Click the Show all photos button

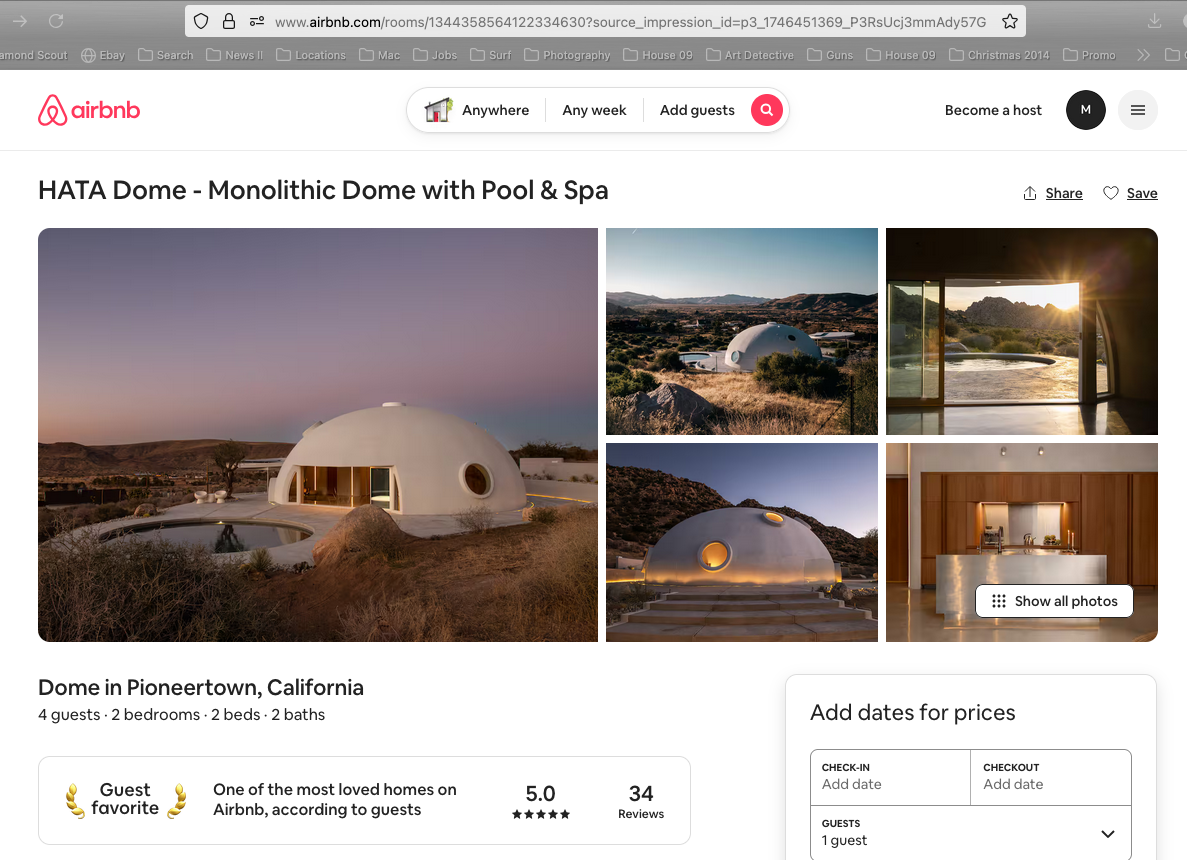point(1054,600)
